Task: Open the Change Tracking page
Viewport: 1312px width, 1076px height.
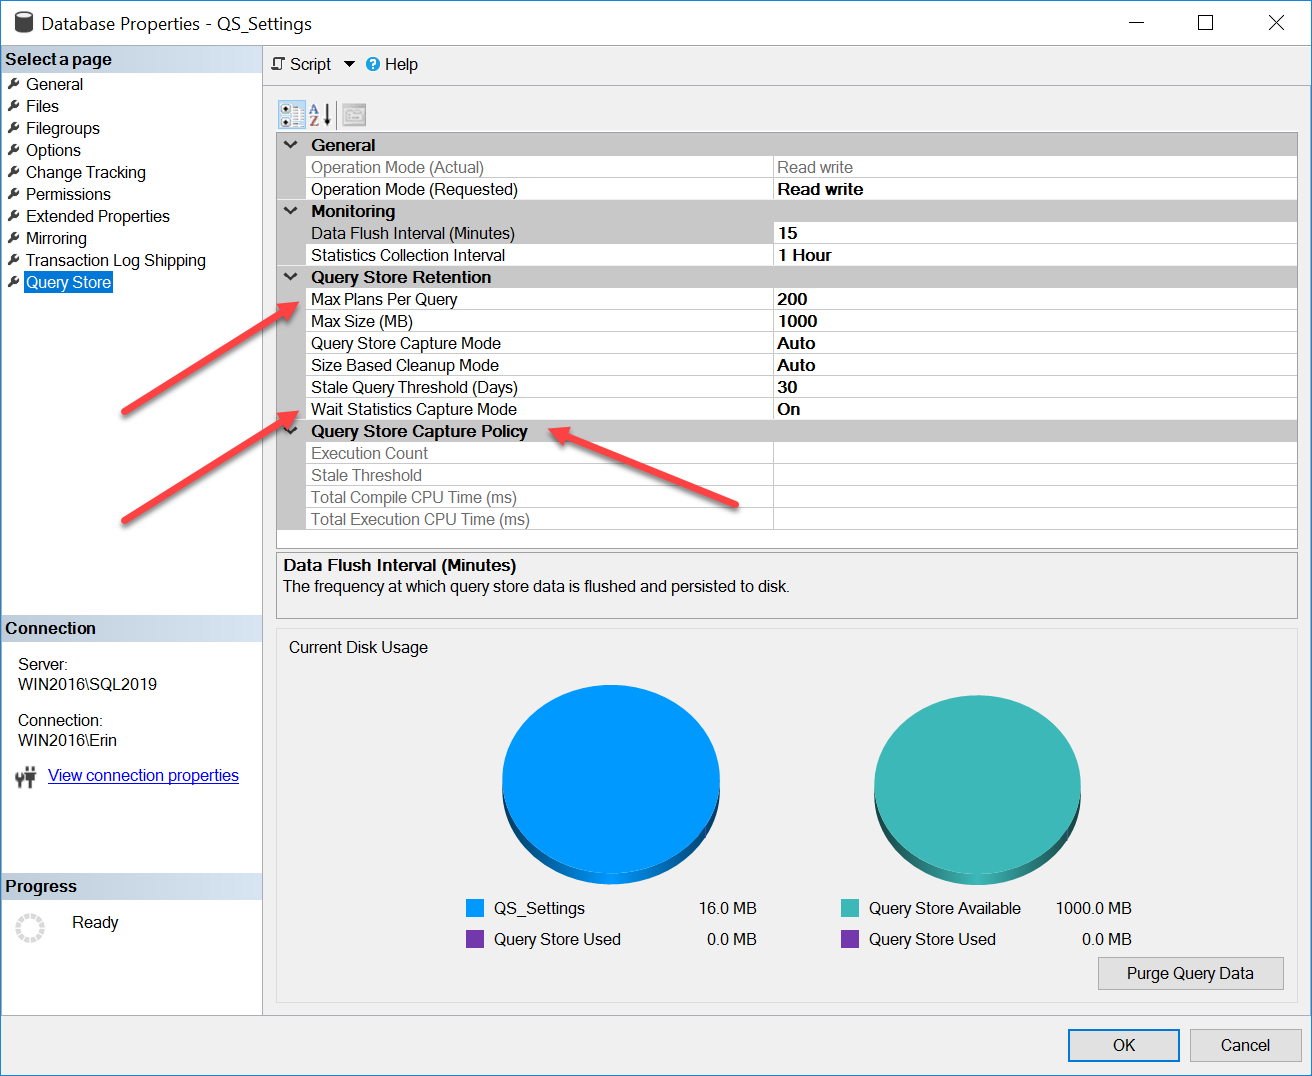Action: (86, 172)
